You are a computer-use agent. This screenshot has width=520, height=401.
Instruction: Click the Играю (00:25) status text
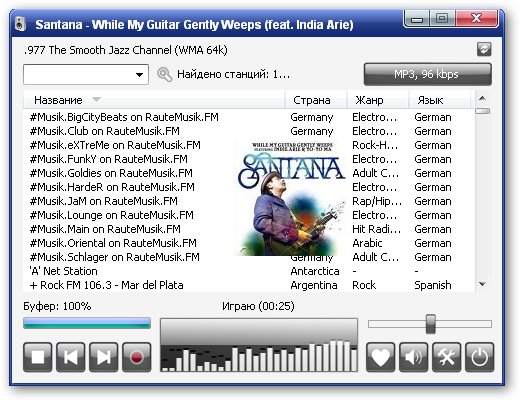(x=258, y=306)
